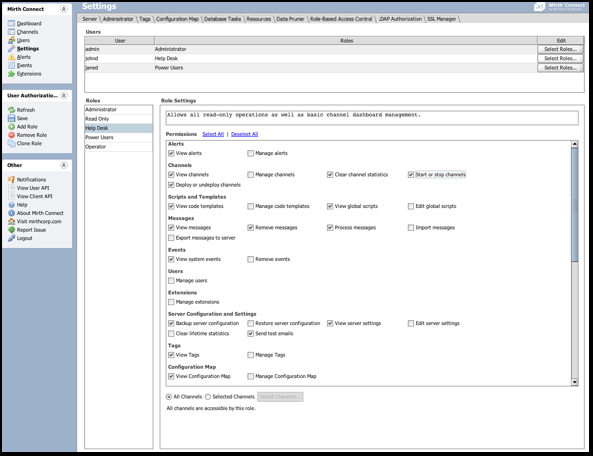Open the Users icon in sidebar

click(11, 40)
